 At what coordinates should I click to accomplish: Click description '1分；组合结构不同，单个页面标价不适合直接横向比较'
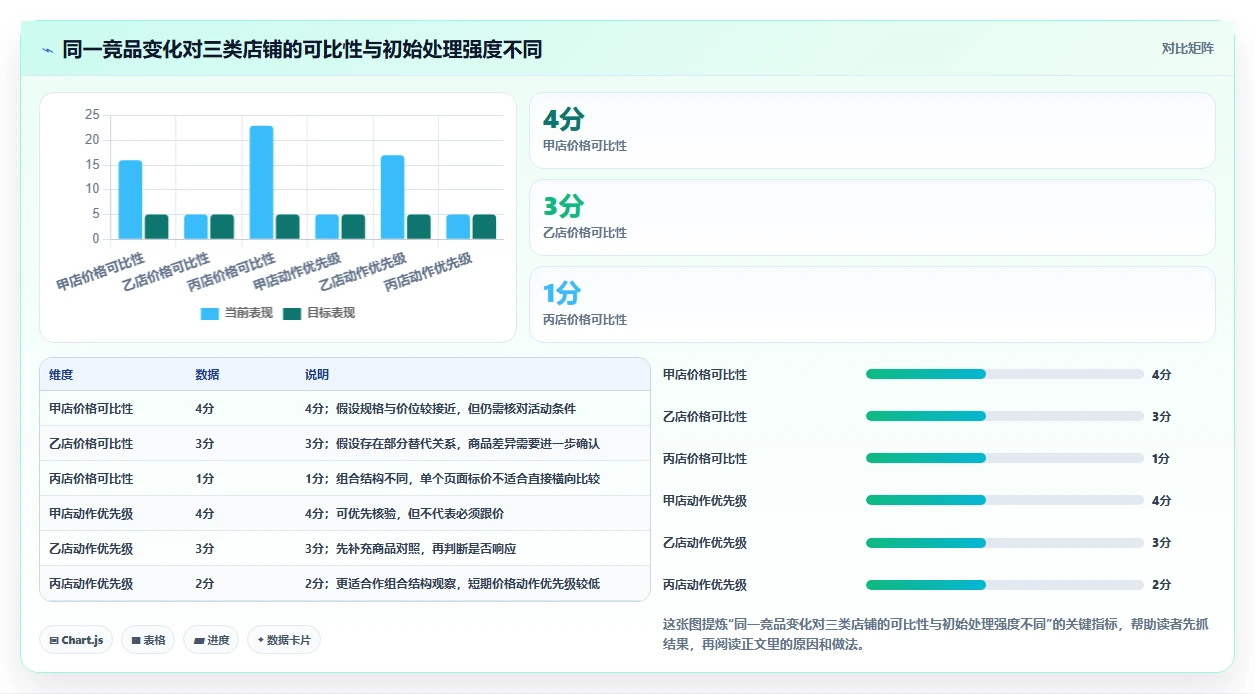(452, 478)
